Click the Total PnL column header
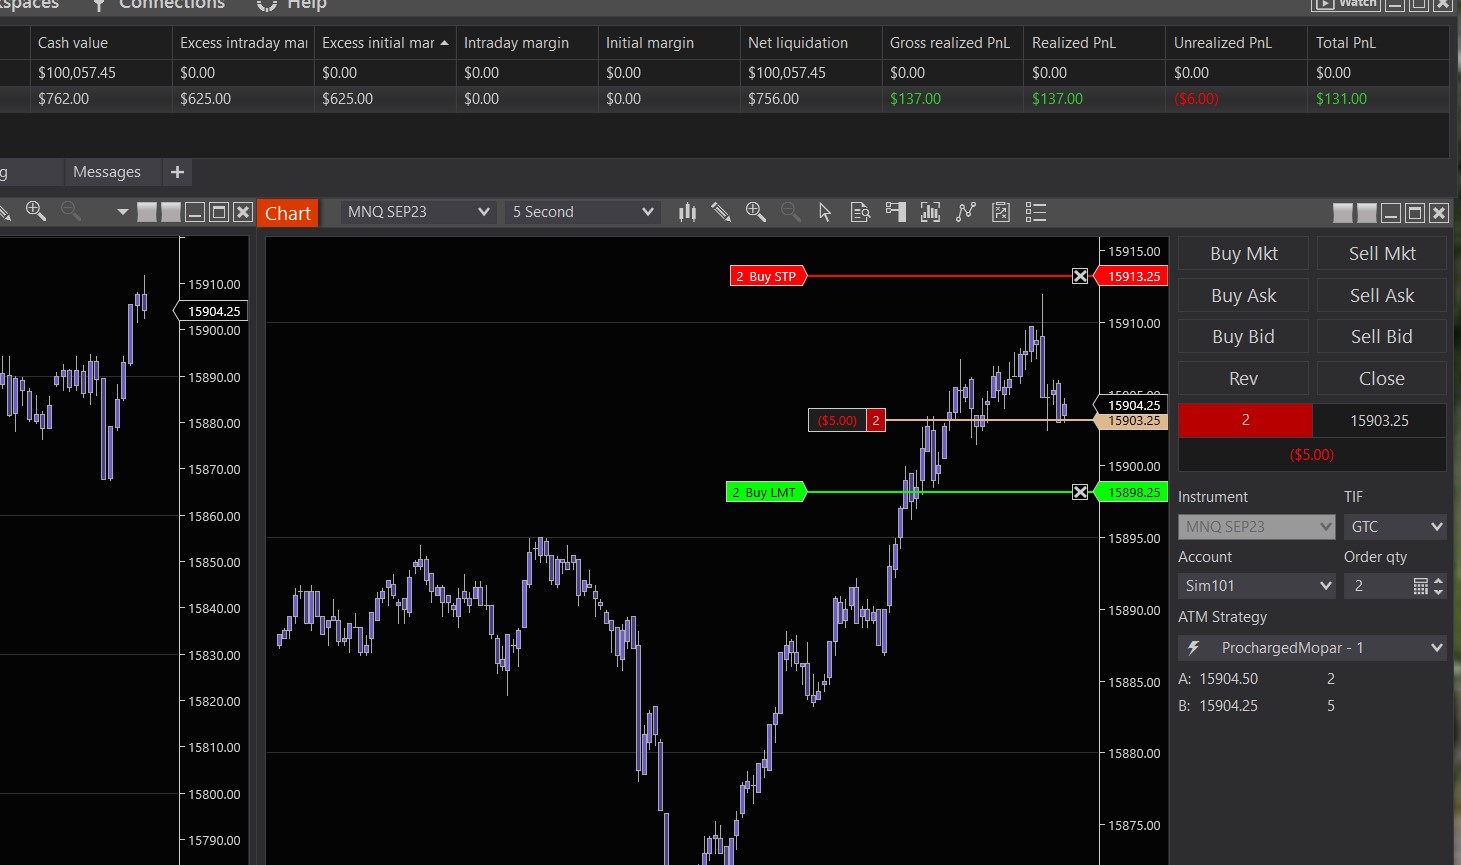Image resolution: width=1461 pixels, height=865 pixels. [x=1379, y=43]
